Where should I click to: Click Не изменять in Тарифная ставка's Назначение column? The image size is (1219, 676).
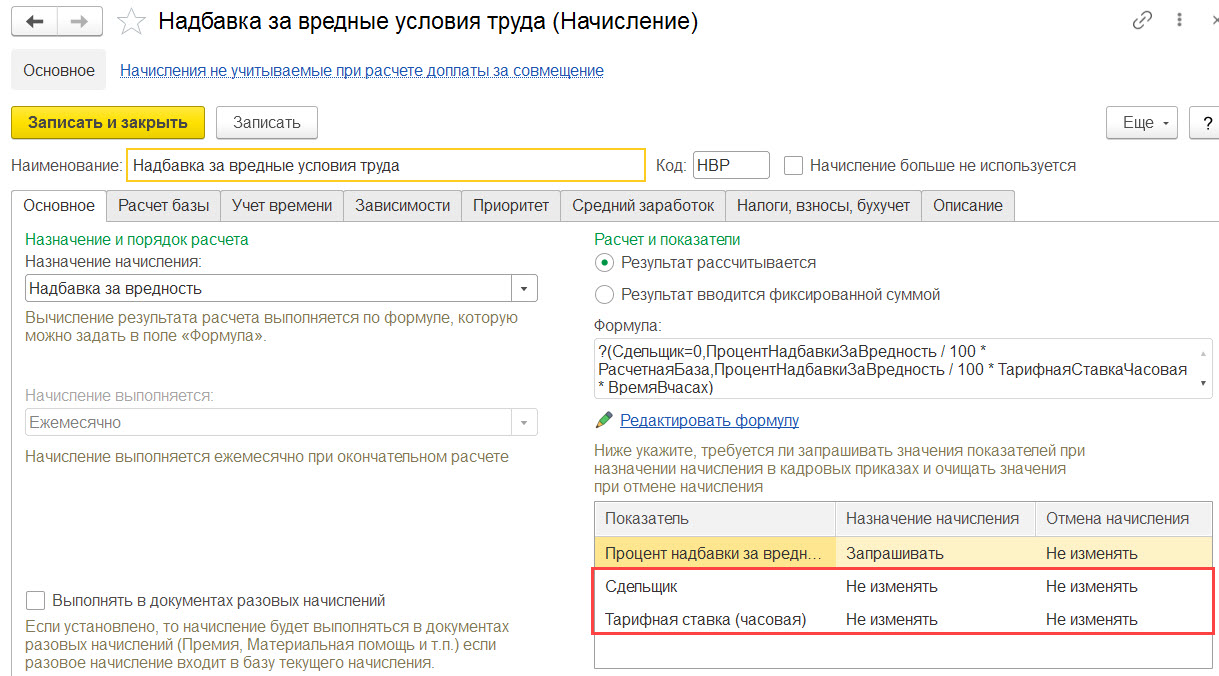tap(935, 619)
